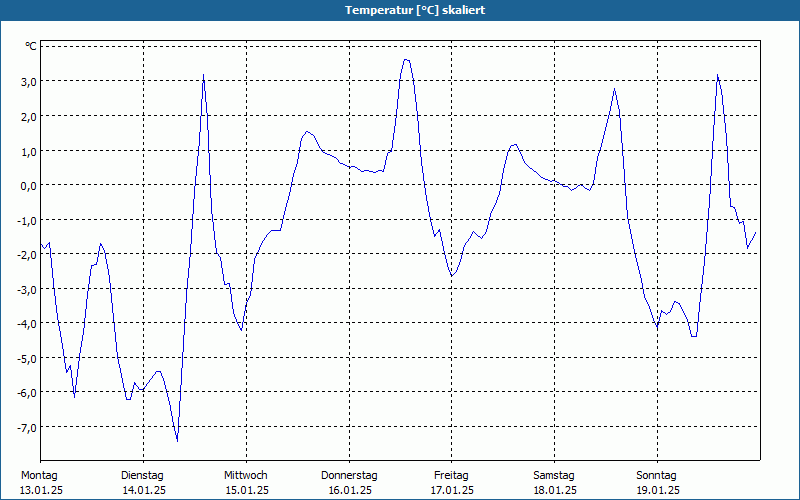Select the 0,0 y-axis tick label
The width and height of the screenshot is (800, 500).
click(x=28, y=185)
